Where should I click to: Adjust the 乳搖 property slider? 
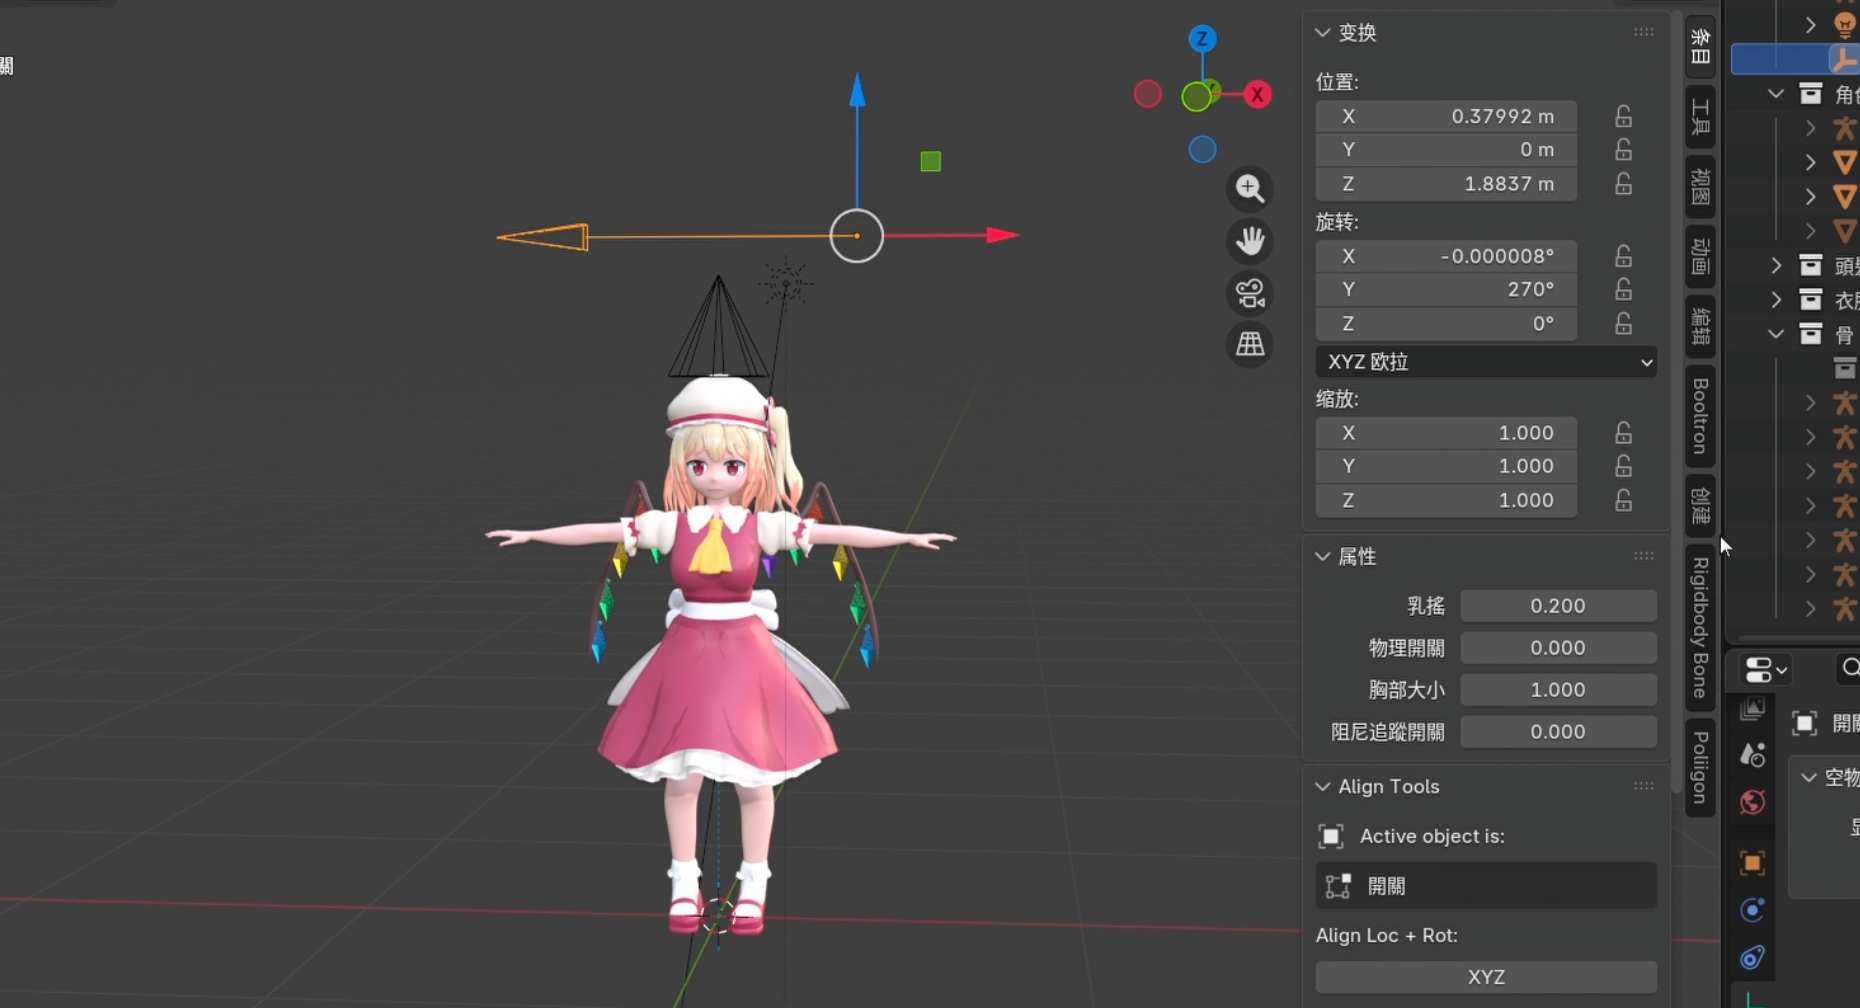pos(1558,606)
